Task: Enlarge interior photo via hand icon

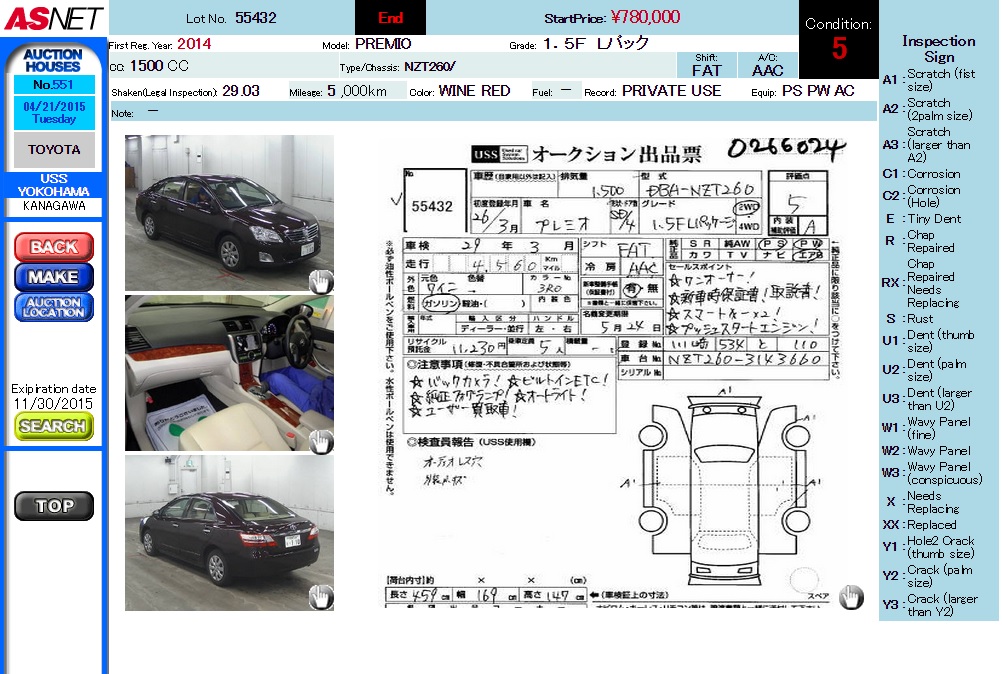Action: (x=320, y=440)
